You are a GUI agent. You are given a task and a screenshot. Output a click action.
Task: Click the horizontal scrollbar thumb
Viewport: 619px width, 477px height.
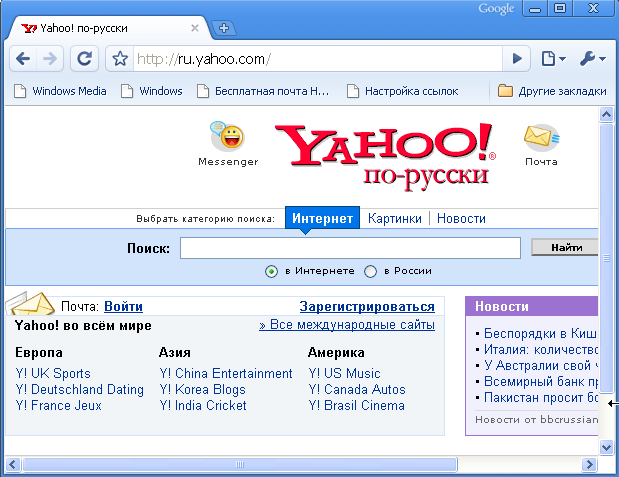[240, 464]
